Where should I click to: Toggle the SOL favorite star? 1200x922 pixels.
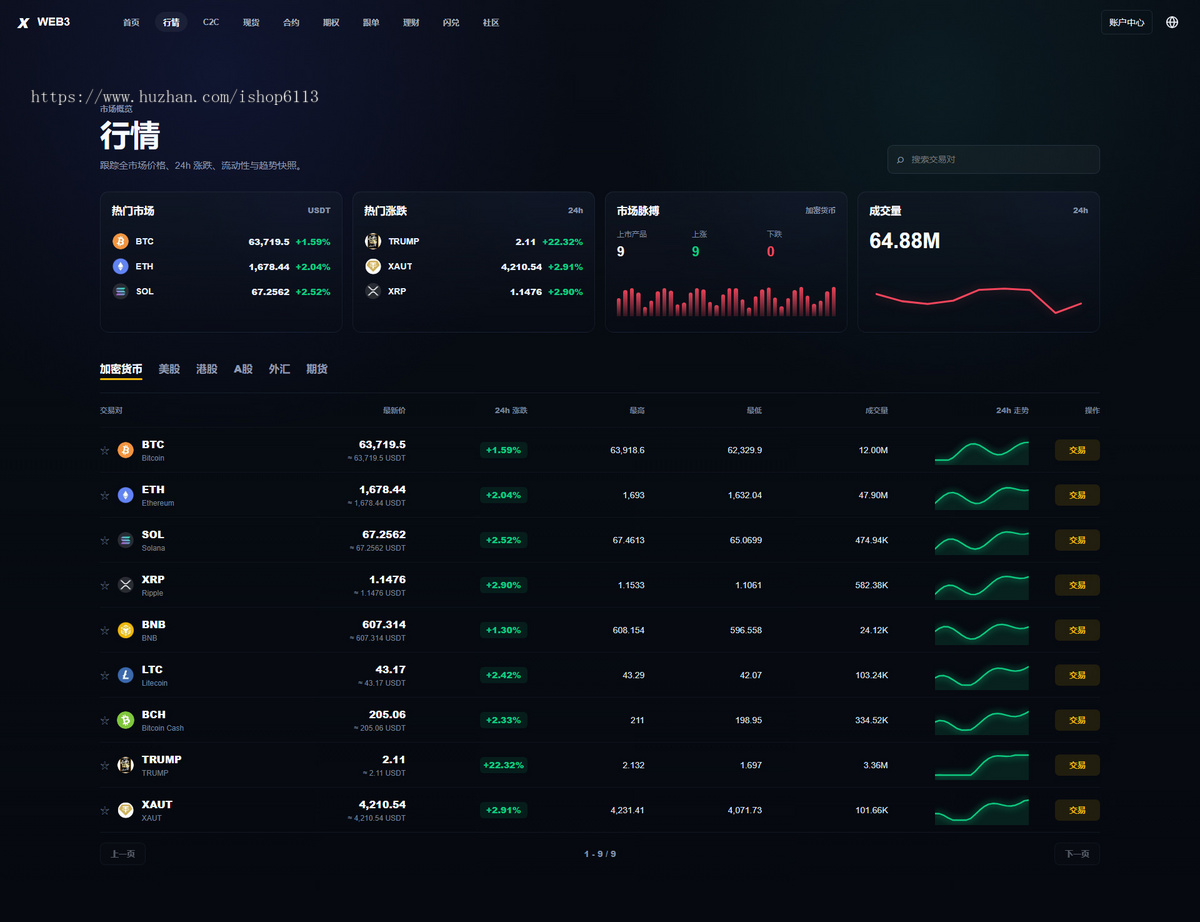click(x=104, y=540)
